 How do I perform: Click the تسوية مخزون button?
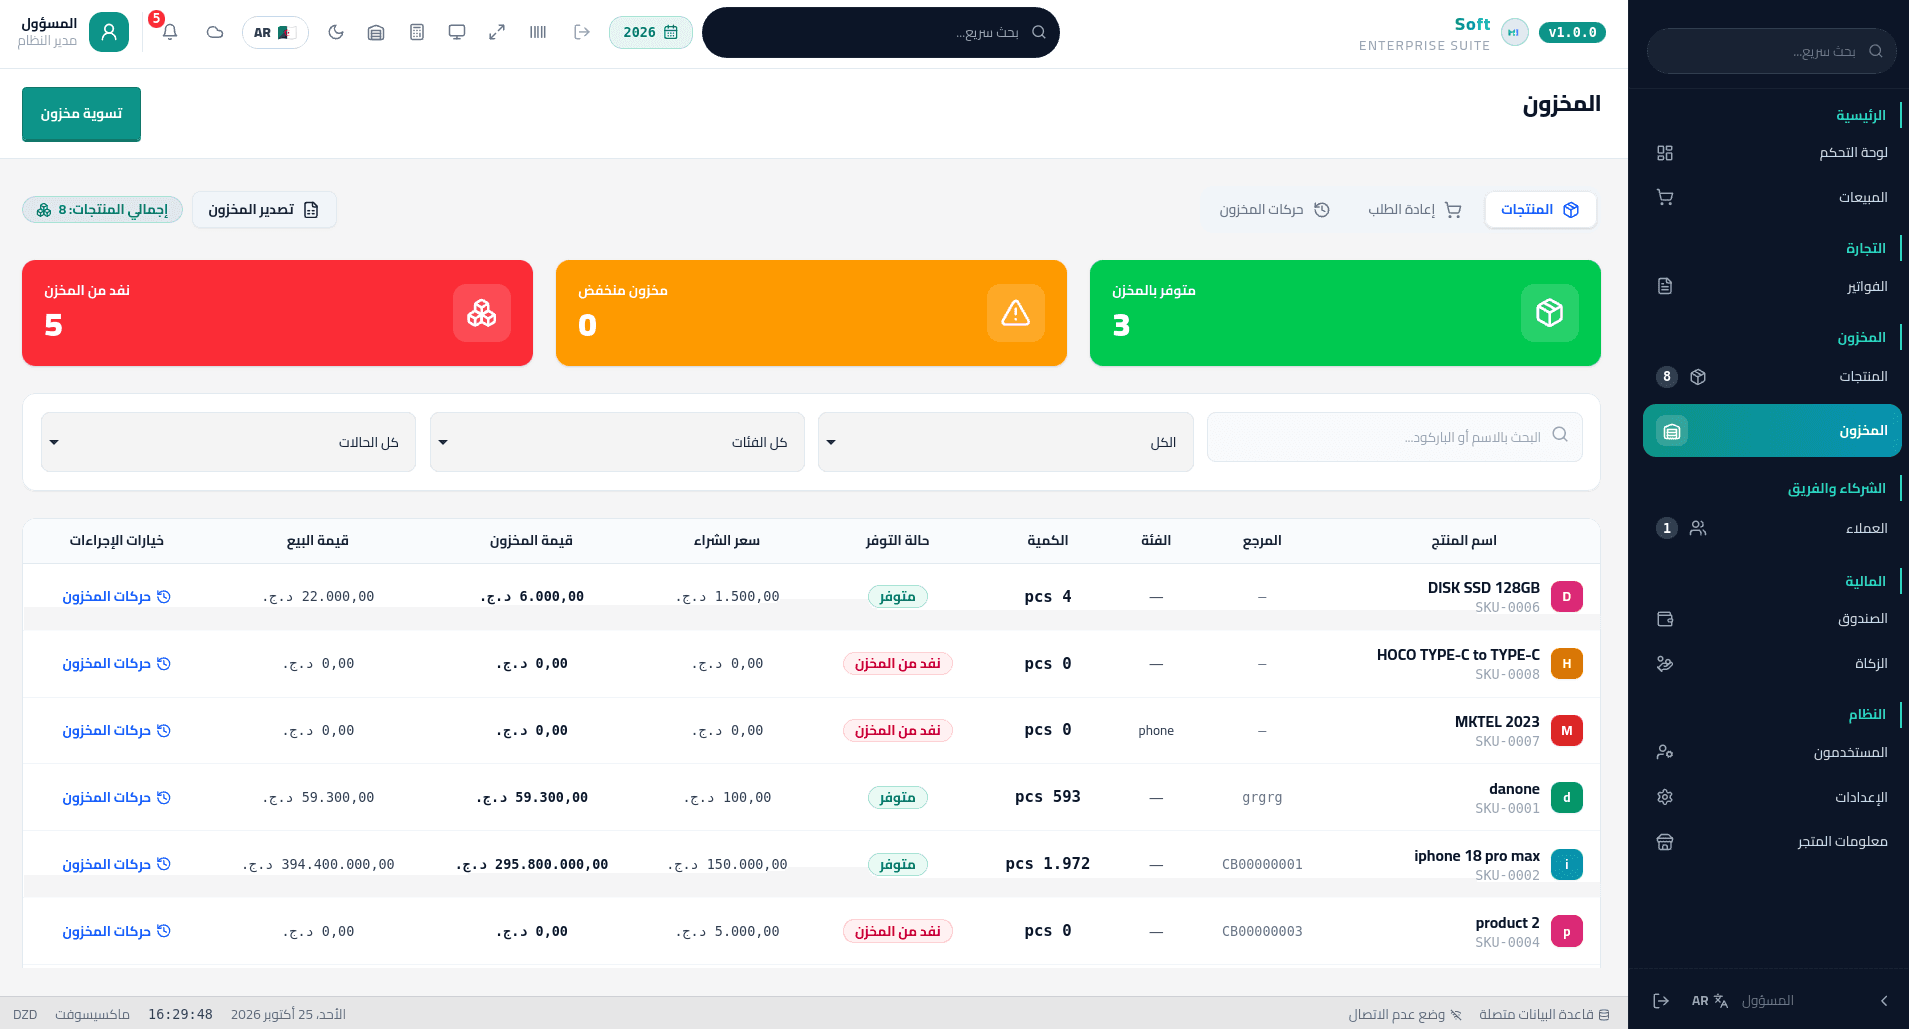81,114
